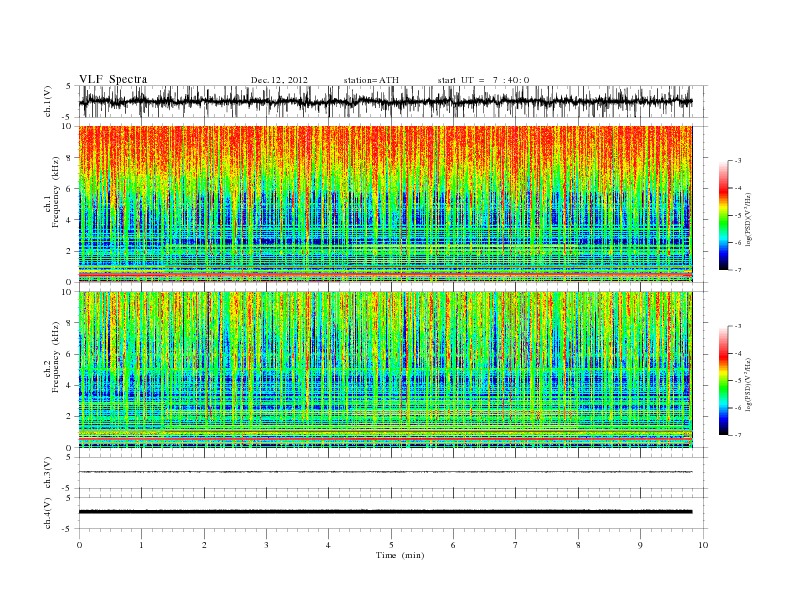Click the '-7' value on ch.2 colorbar
Image resolution: width=792 pixels, height=612 pixels.
click(737, 435)
